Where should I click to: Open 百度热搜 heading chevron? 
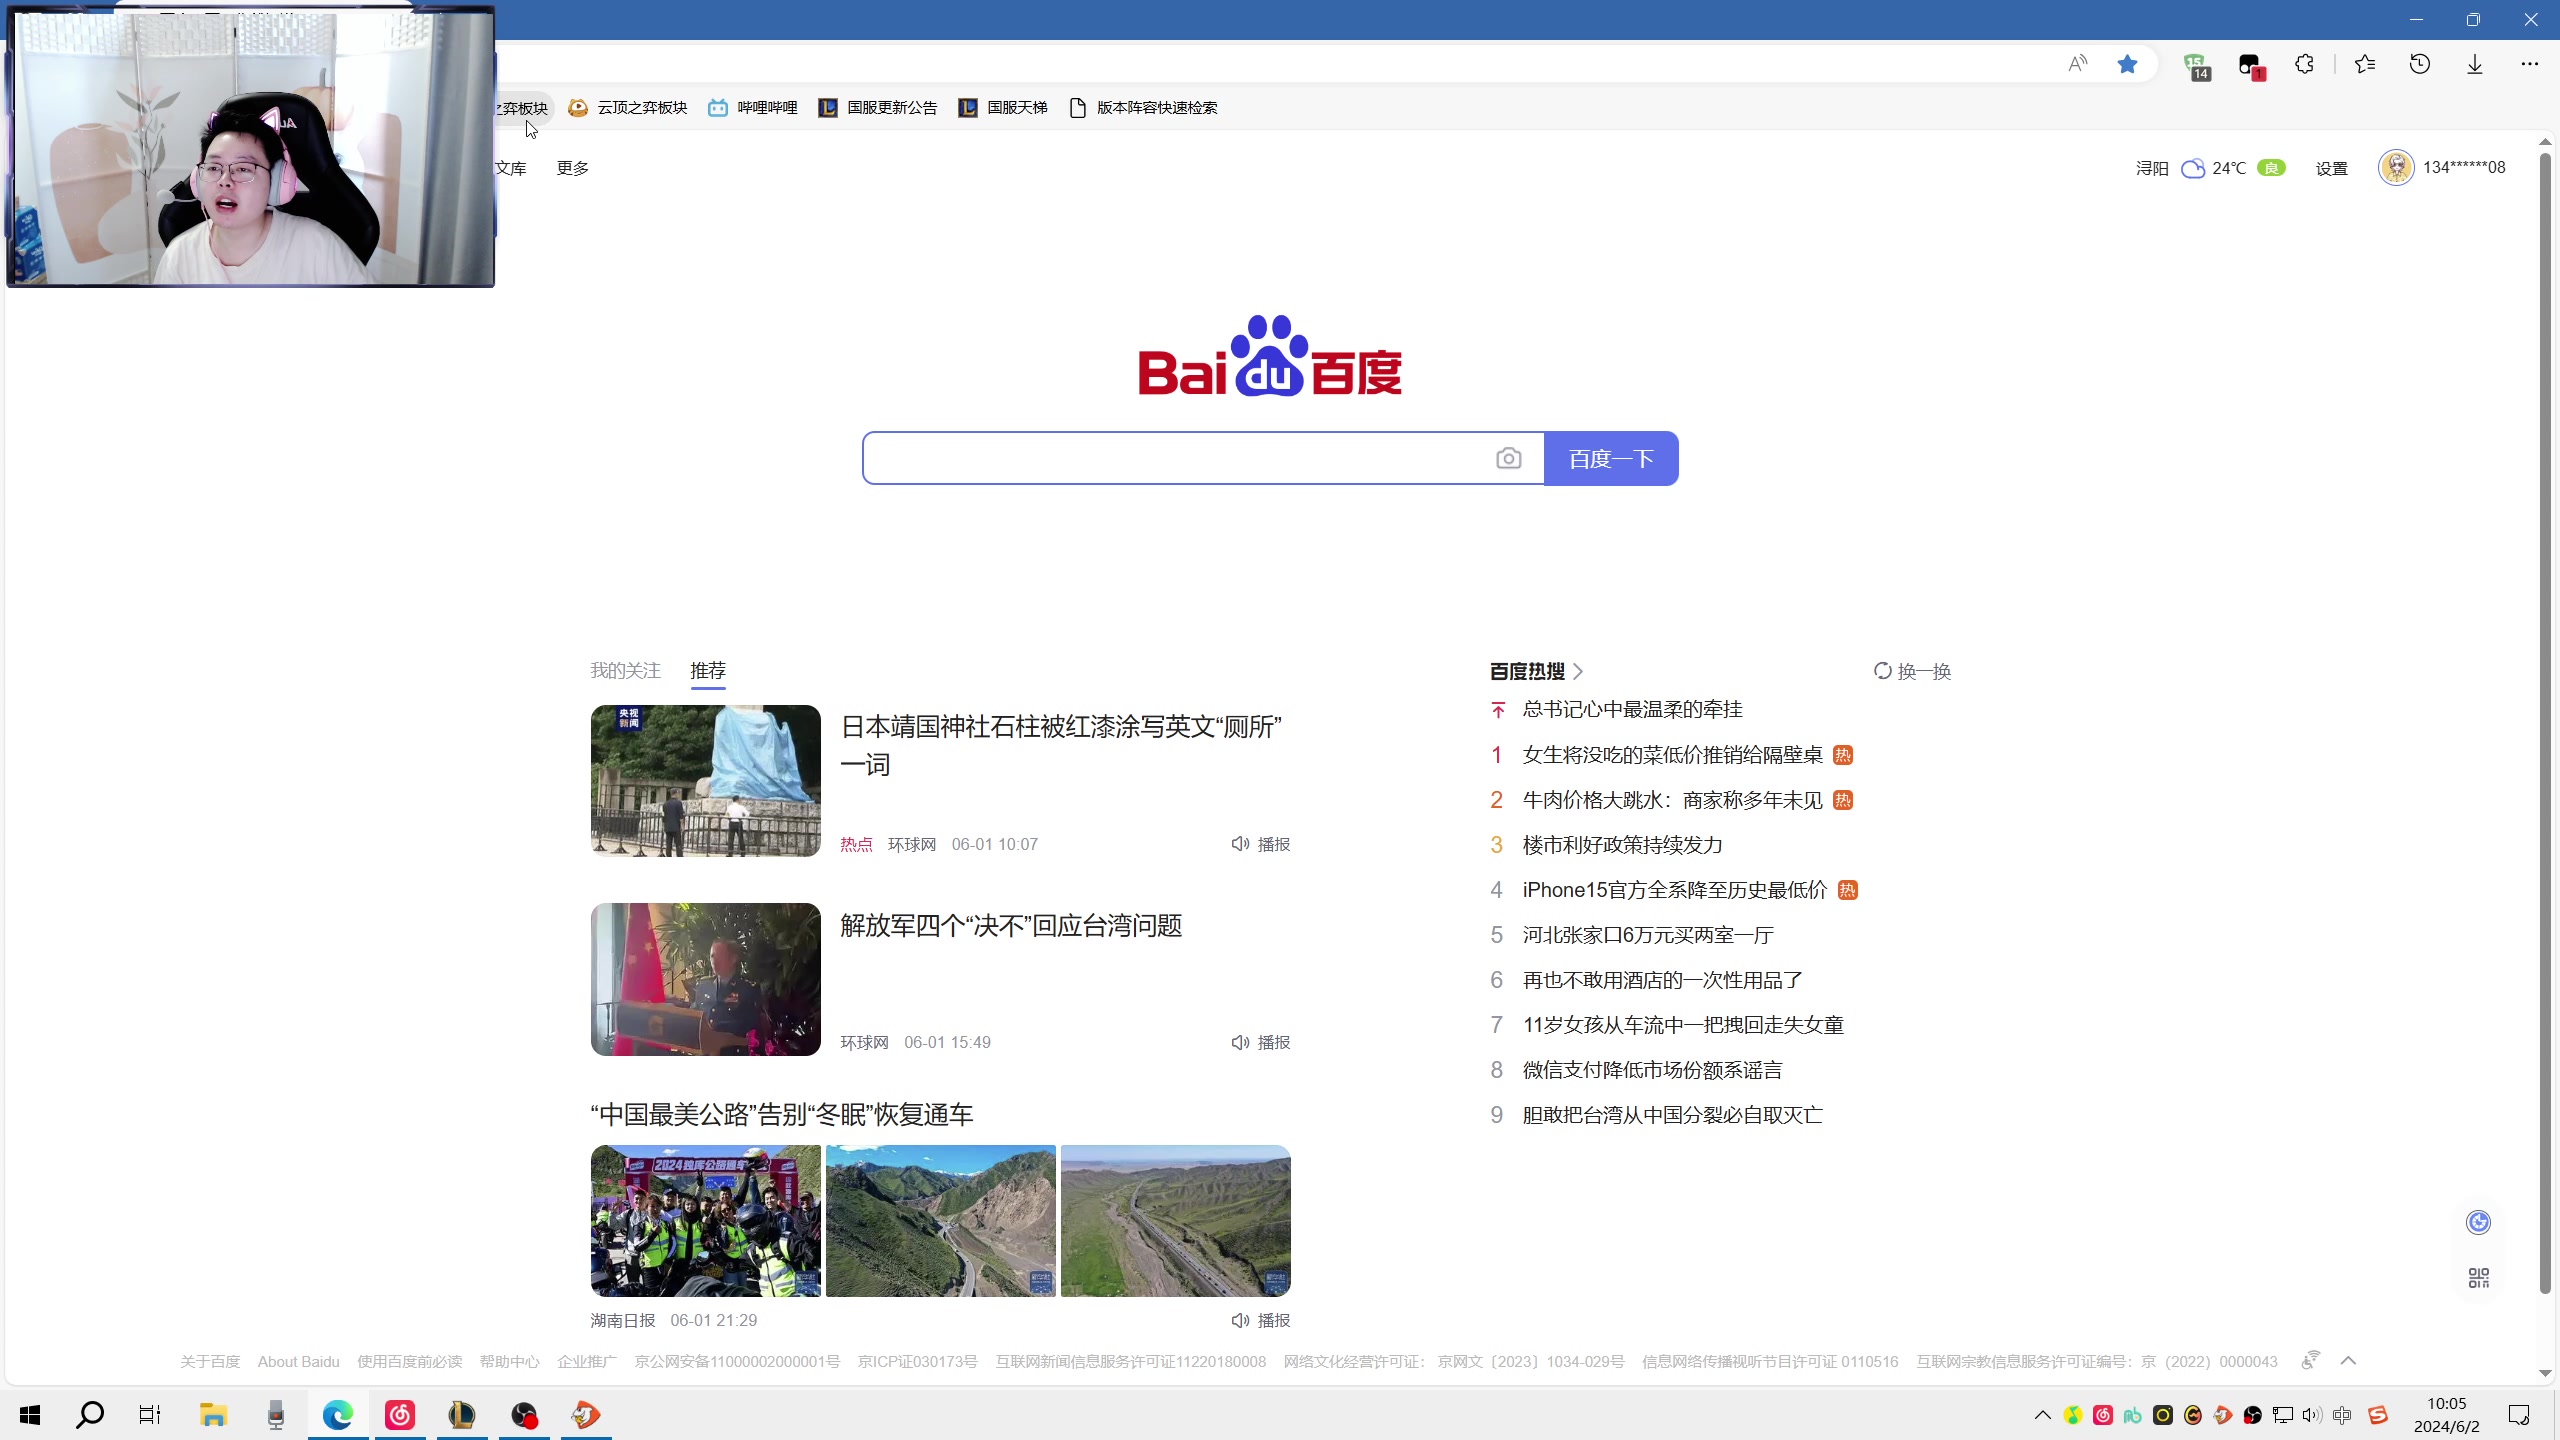(1578, 671)
